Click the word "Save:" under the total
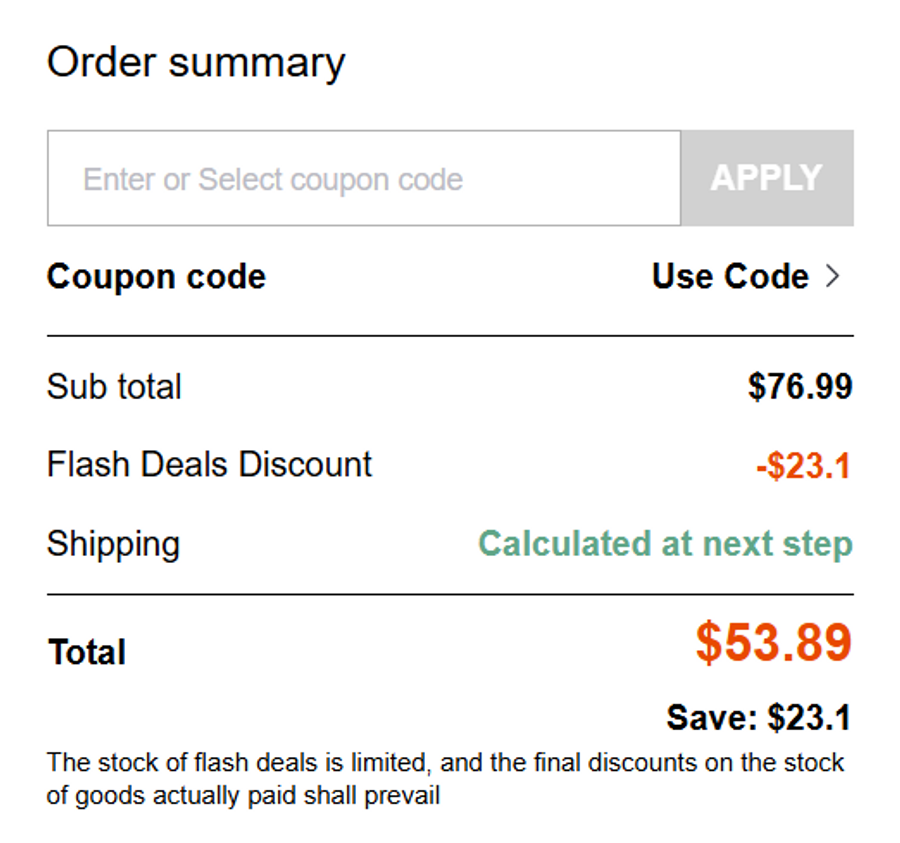Viewport: 900px width, 843px height. coord(712,717)
